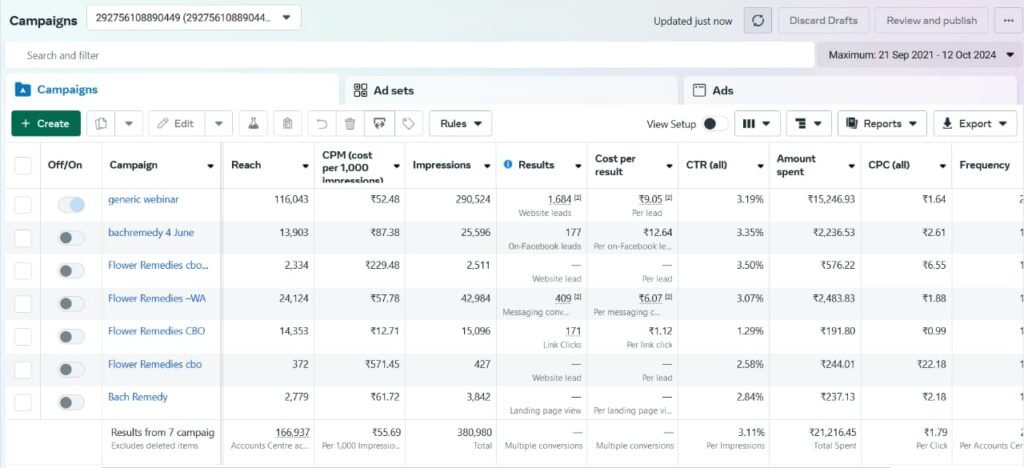Enable the View Setup toggle
This screenshot has height=468, width=1024.
714,124
